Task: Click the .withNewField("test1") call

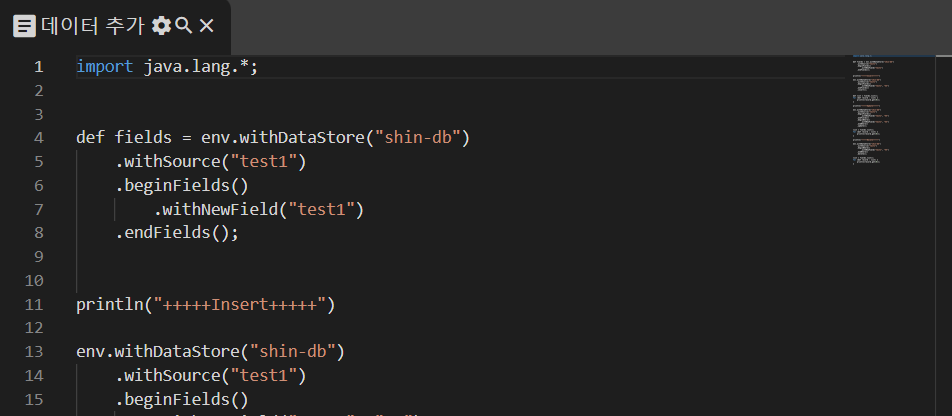Action: pyautogui.click(x=258, y=209)
